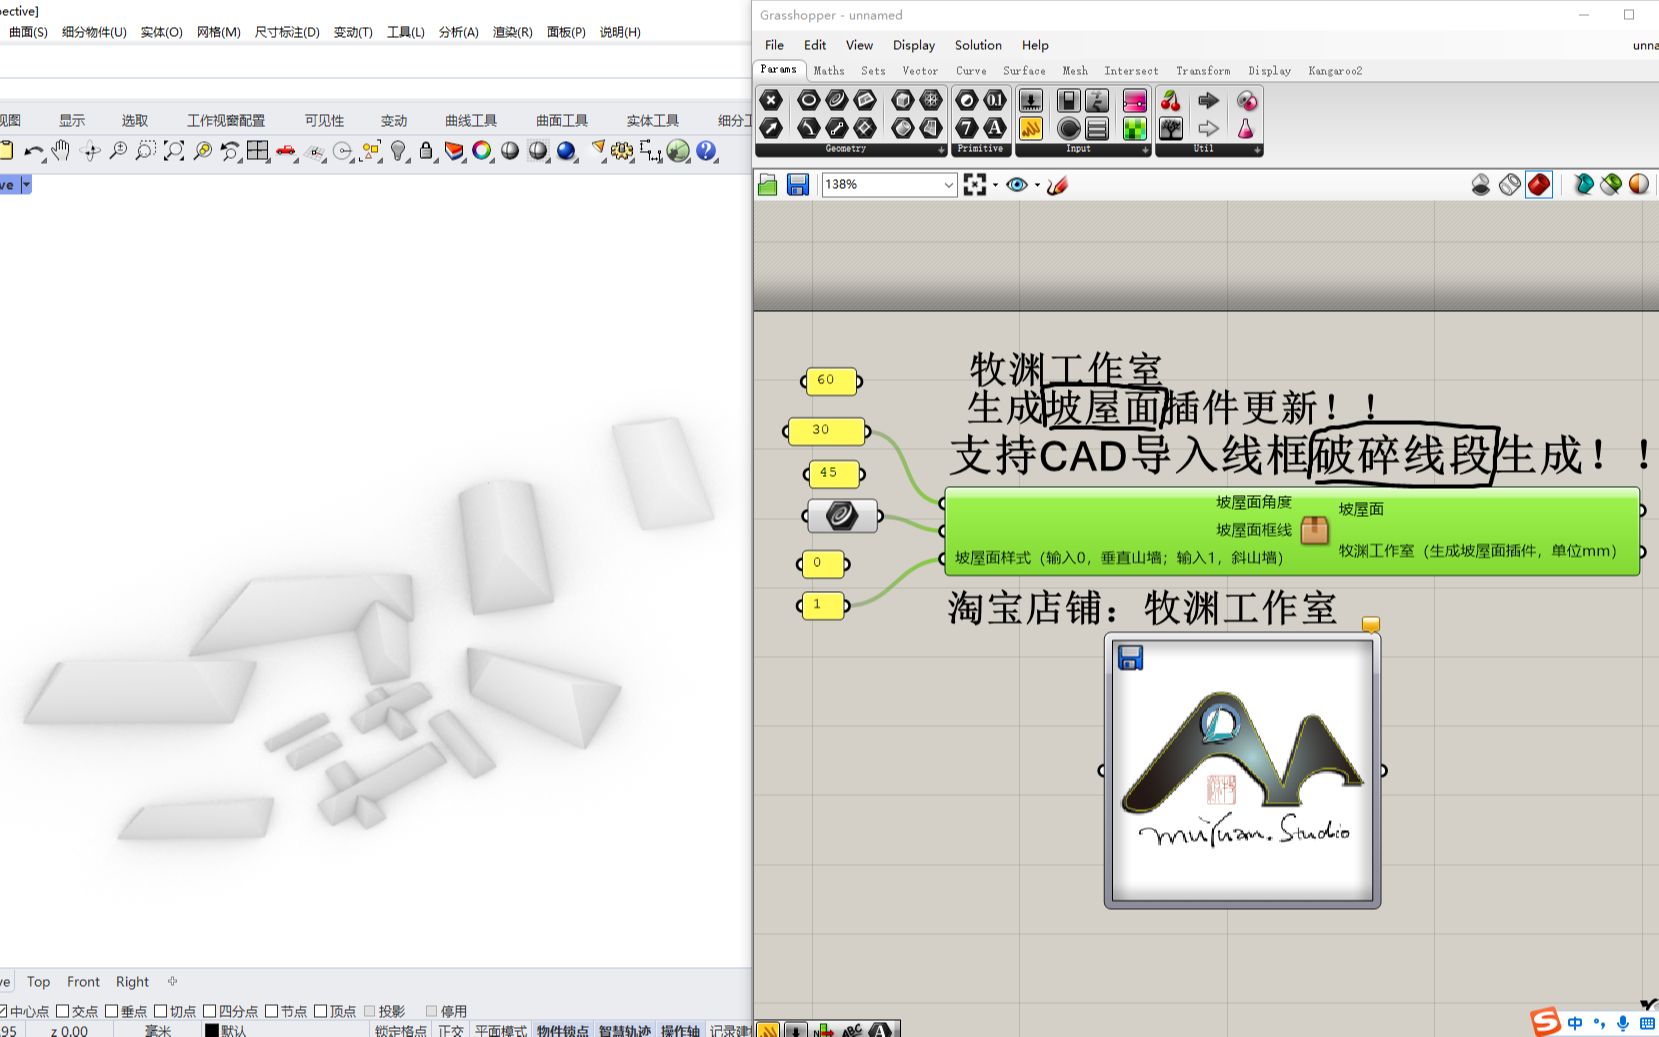Activate the sketch/pencil tool in Grasshopper canvas toolbar
Image resolution: width=1659 pixels, height=1037 pixels.
point(1057,184)
